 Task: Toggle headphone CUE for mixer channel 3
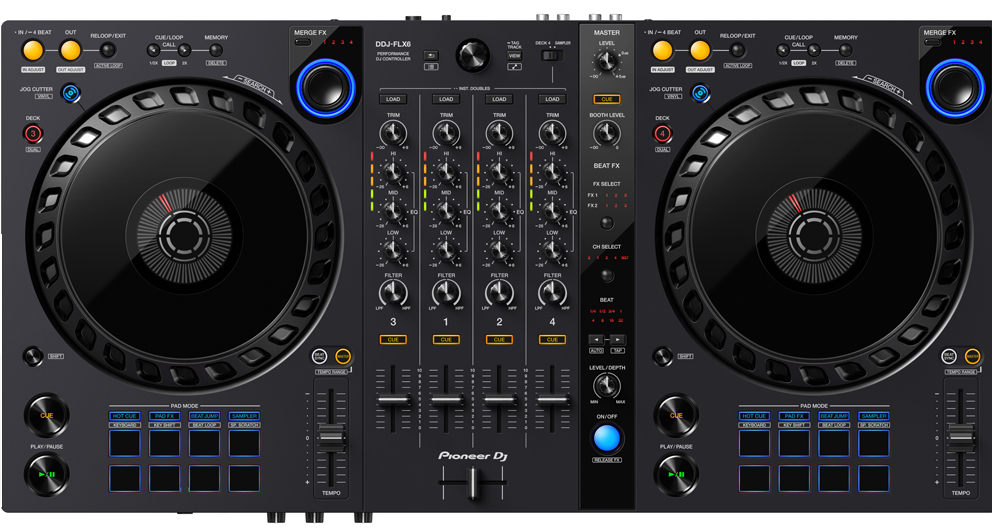tap(393, 340)
